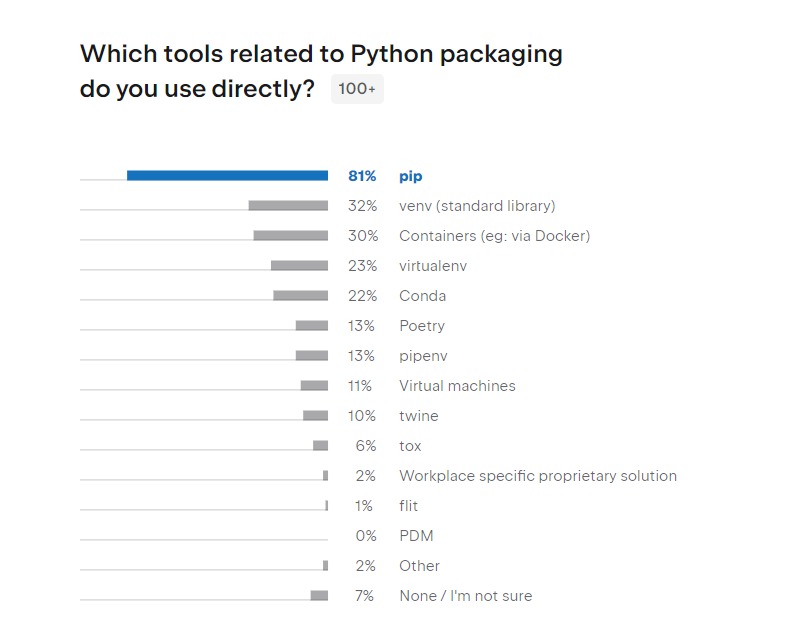Select the pip label
787x639 pixels.
point(410,176)
